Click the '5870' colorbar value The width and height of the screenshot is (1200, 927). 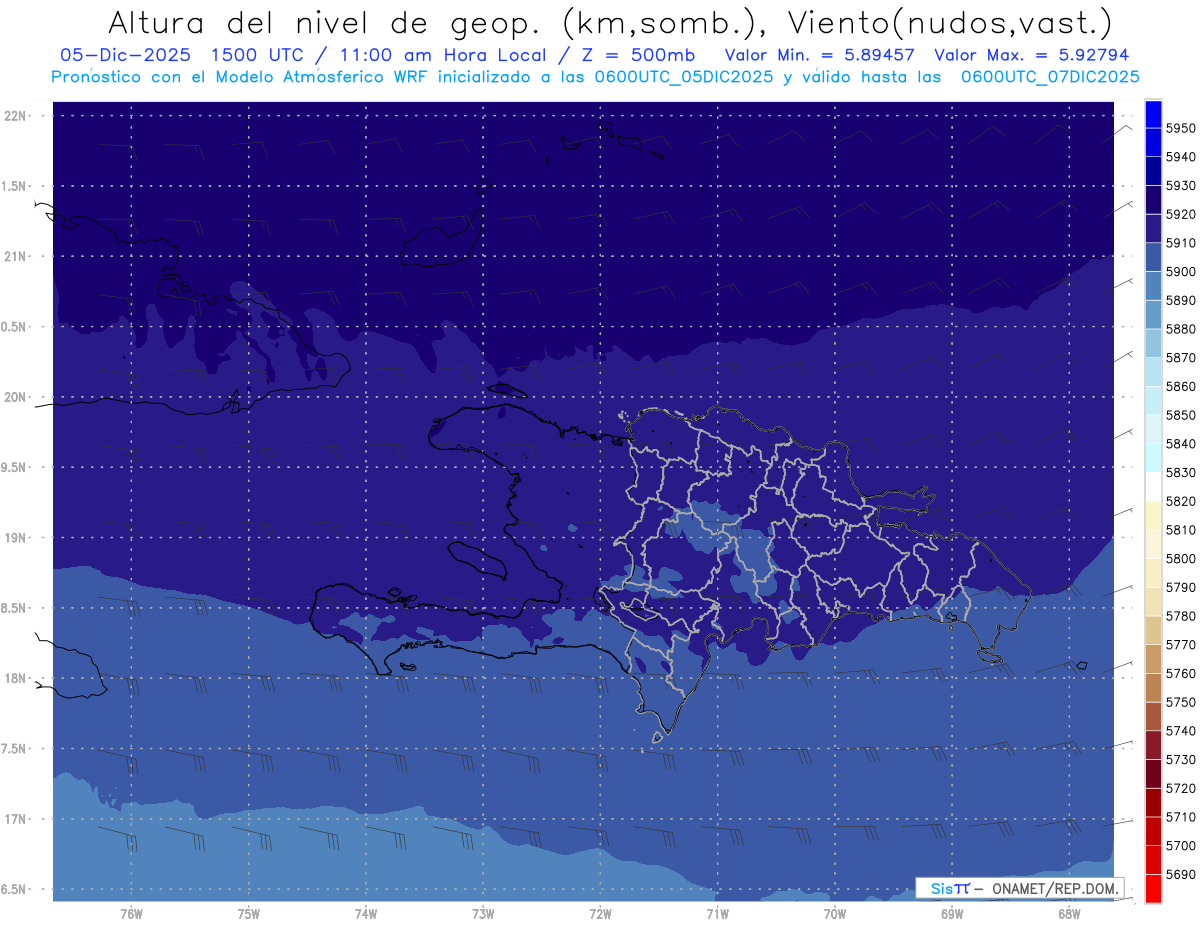click(x=1181, y=357)
